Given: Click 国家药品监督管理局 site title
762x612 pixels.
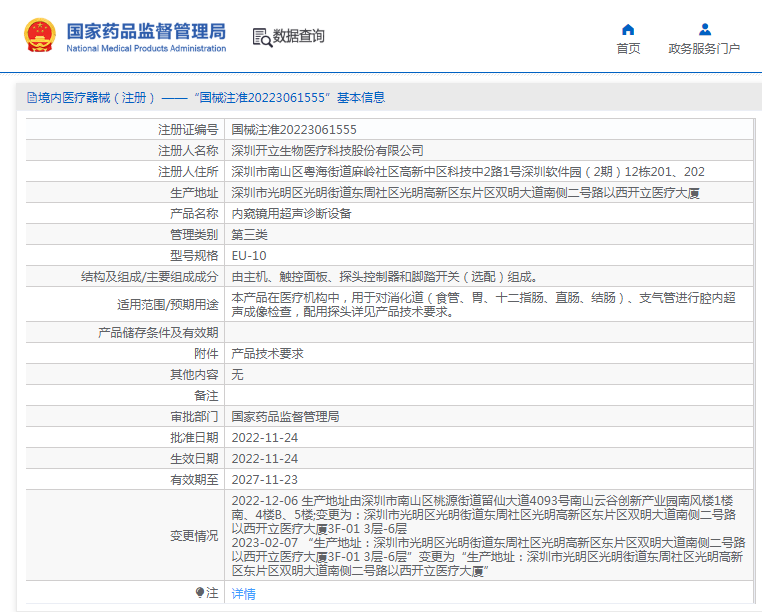Looking at the screenshot, I should (x=146, y=31).
